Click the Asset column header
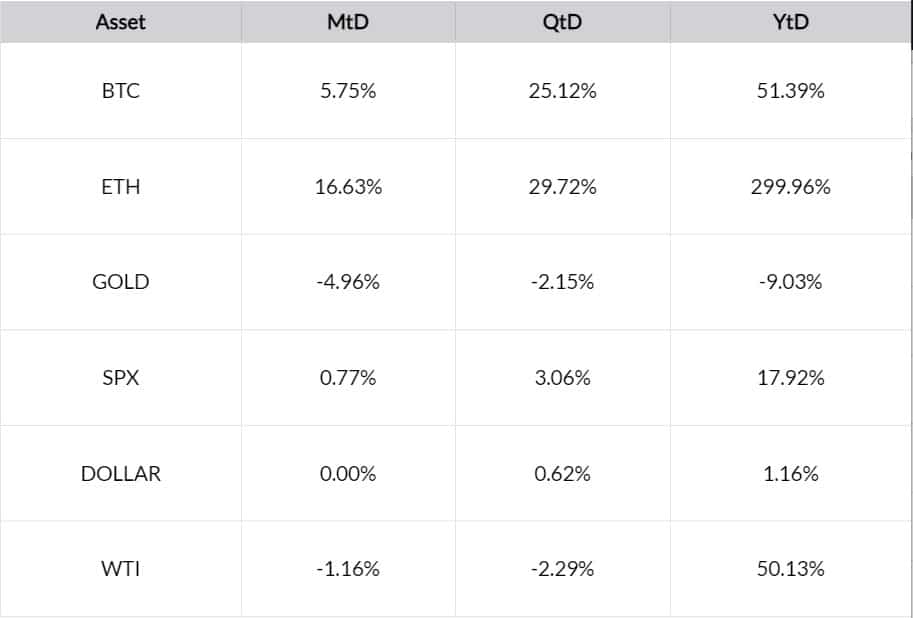 120,22
